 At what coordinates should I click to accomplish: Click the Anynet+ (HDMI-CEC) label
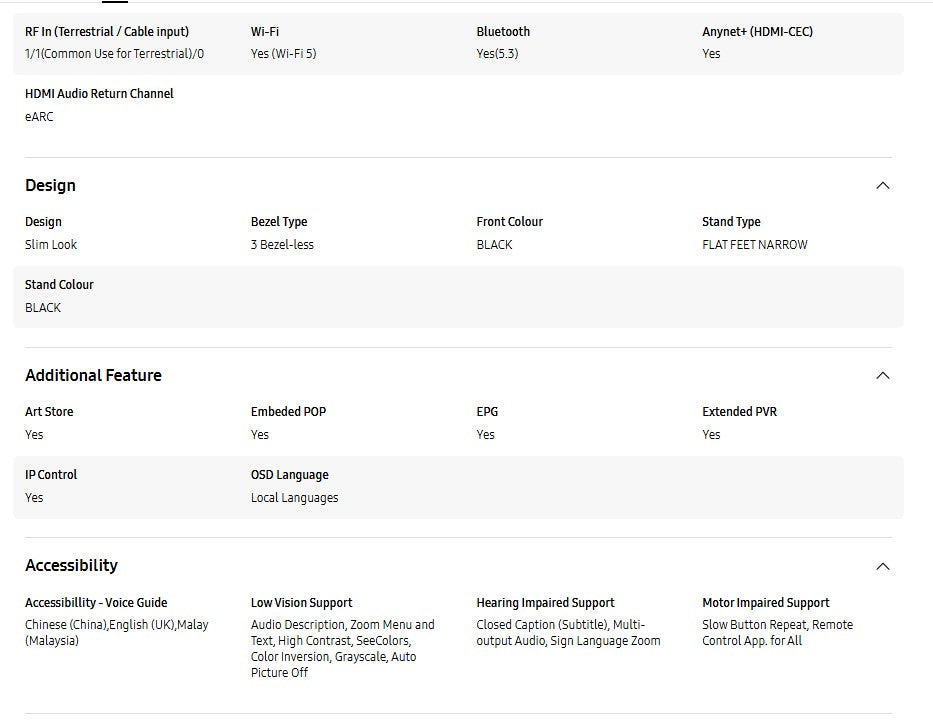(x=757, y=32)
